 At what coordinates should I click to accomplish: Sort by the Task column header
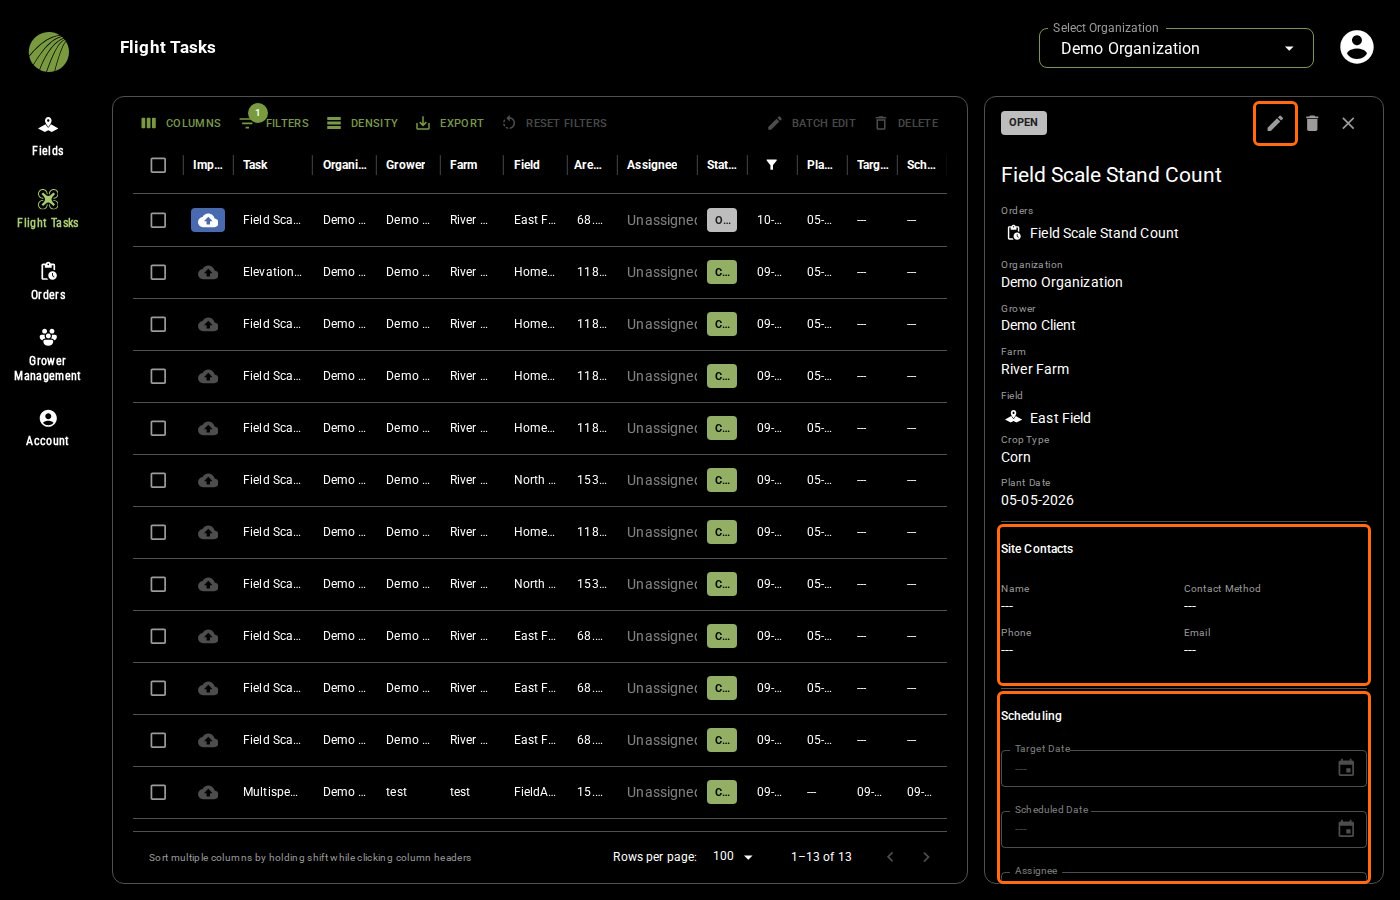point(255,165)
